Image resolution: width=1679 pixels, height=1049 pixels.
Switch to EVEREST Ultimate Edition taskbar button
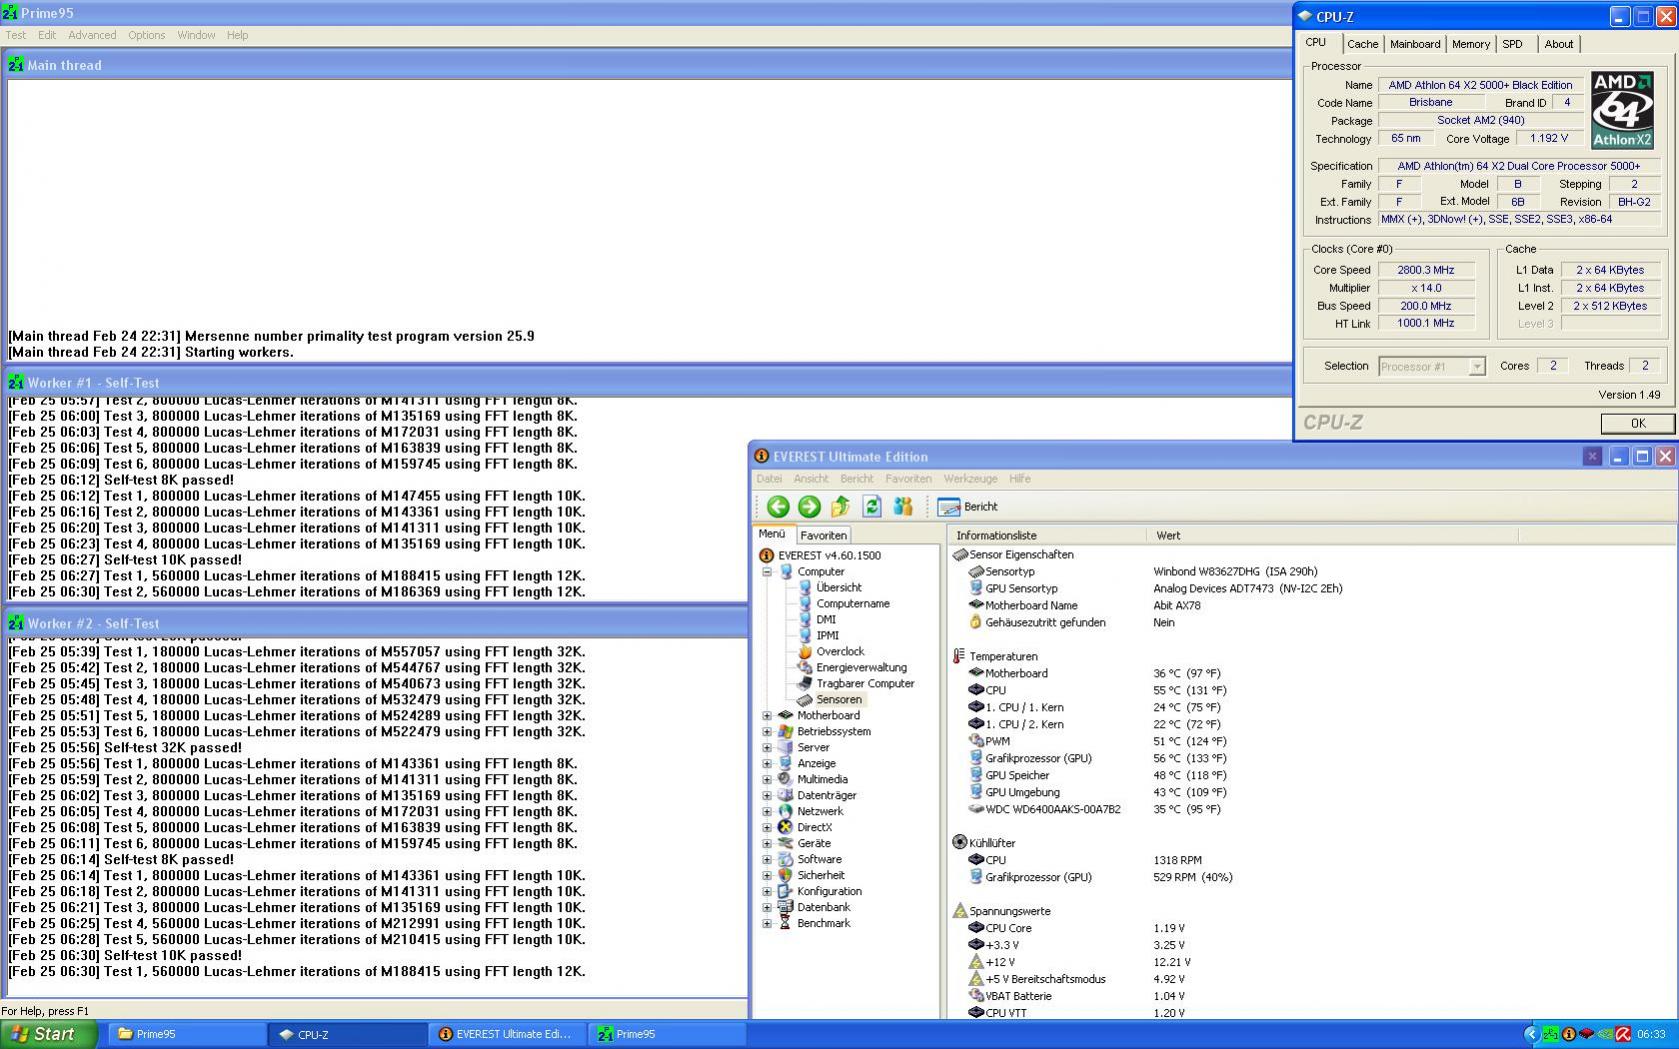[x=507, y=1034]
